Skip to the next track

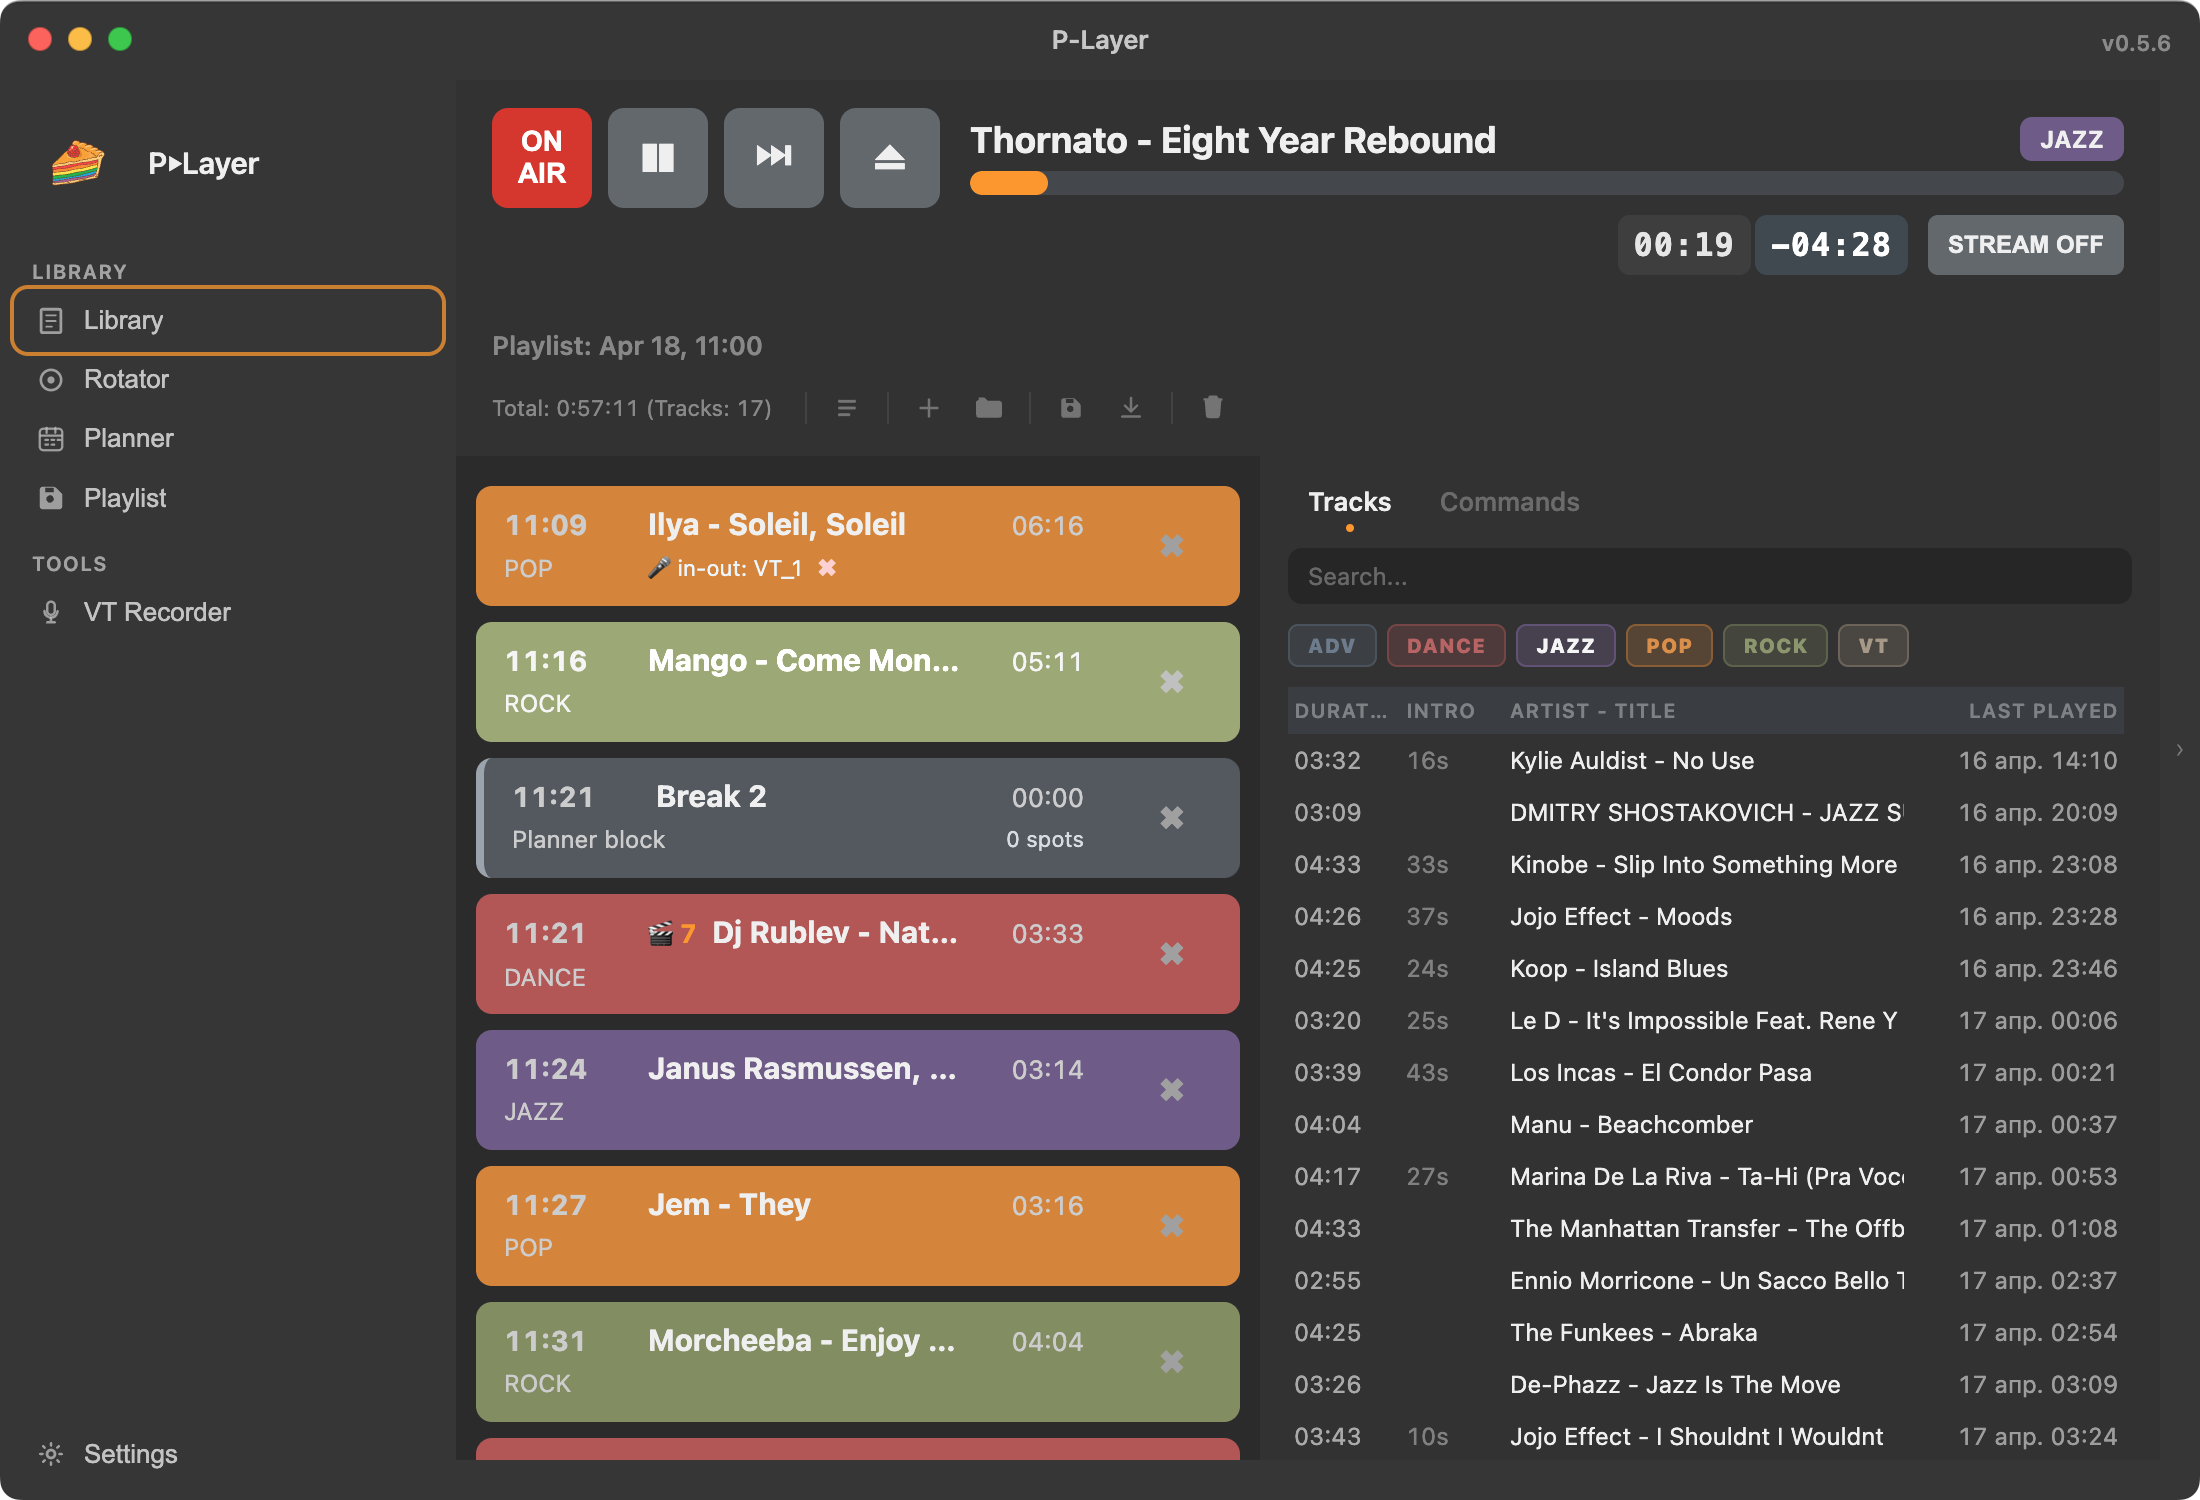(773, 158)
